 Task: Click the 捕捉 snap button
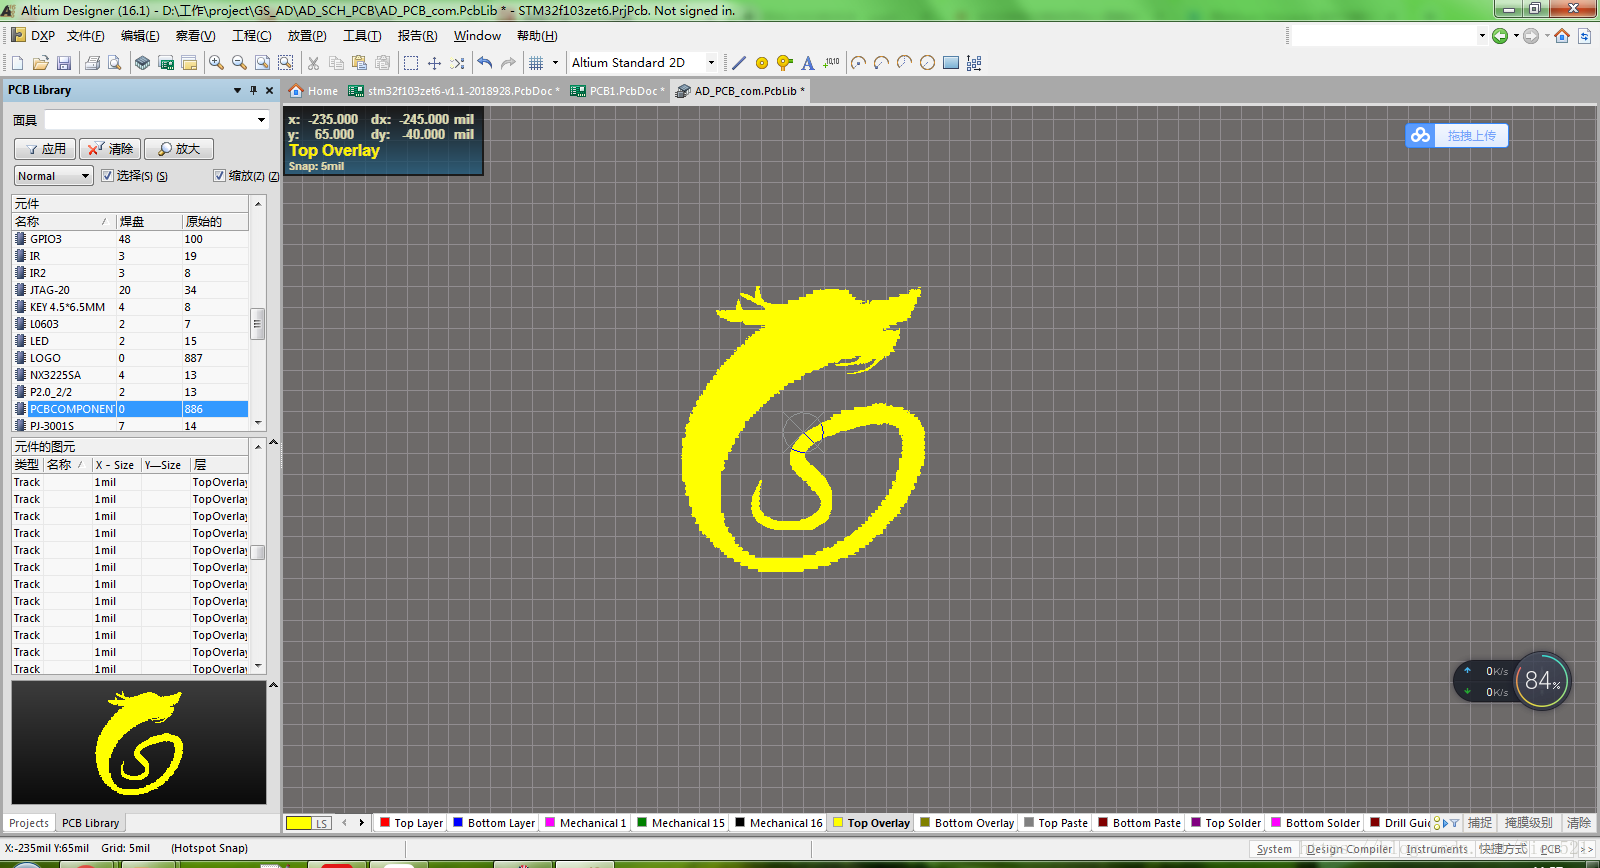click(1480, 823)
